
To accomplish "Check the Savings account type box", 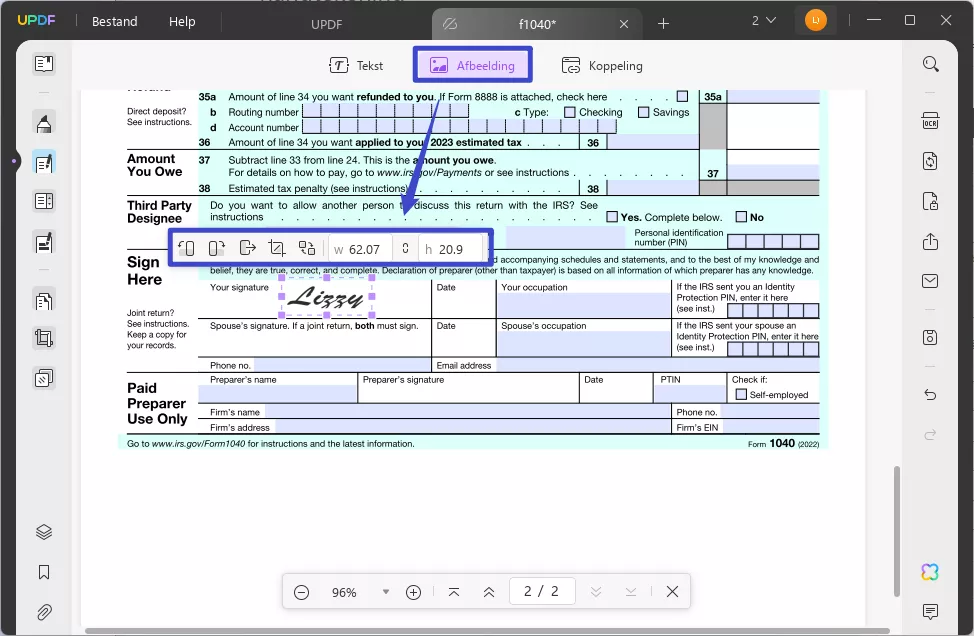I will 643,112.
